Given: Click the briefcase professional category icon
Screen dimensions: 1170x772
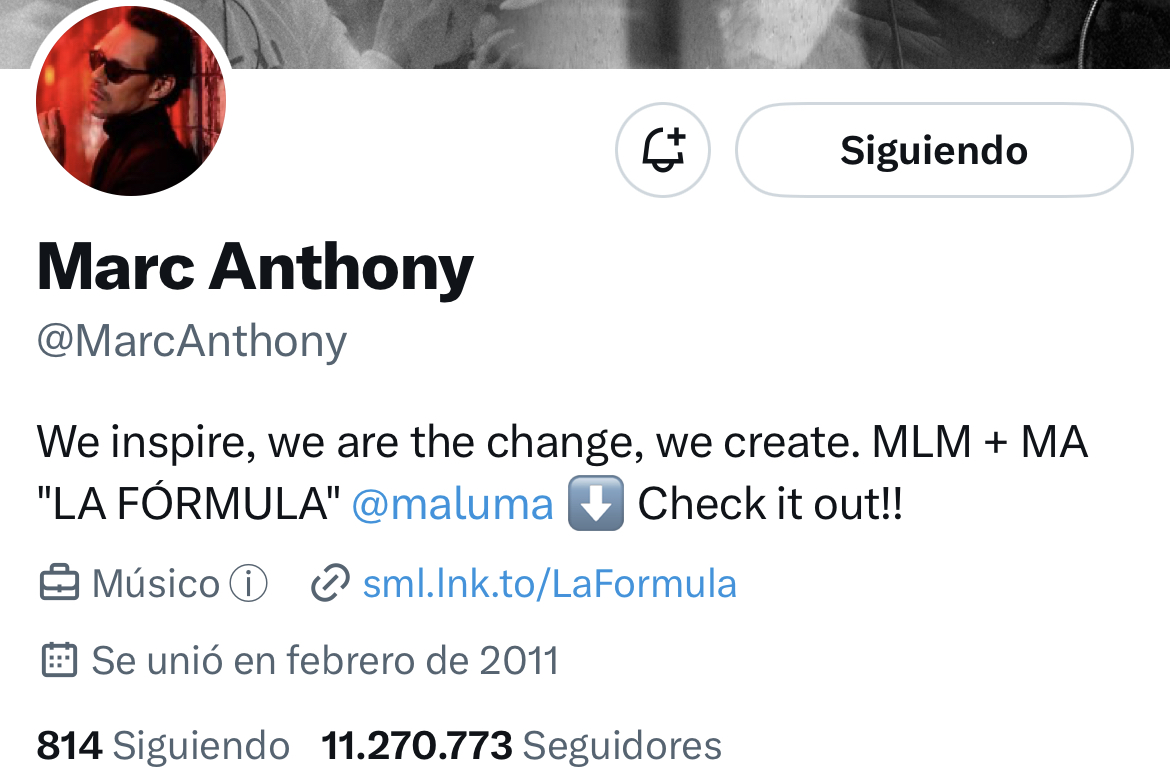Looking at the screenshot, I should point(59,583).
